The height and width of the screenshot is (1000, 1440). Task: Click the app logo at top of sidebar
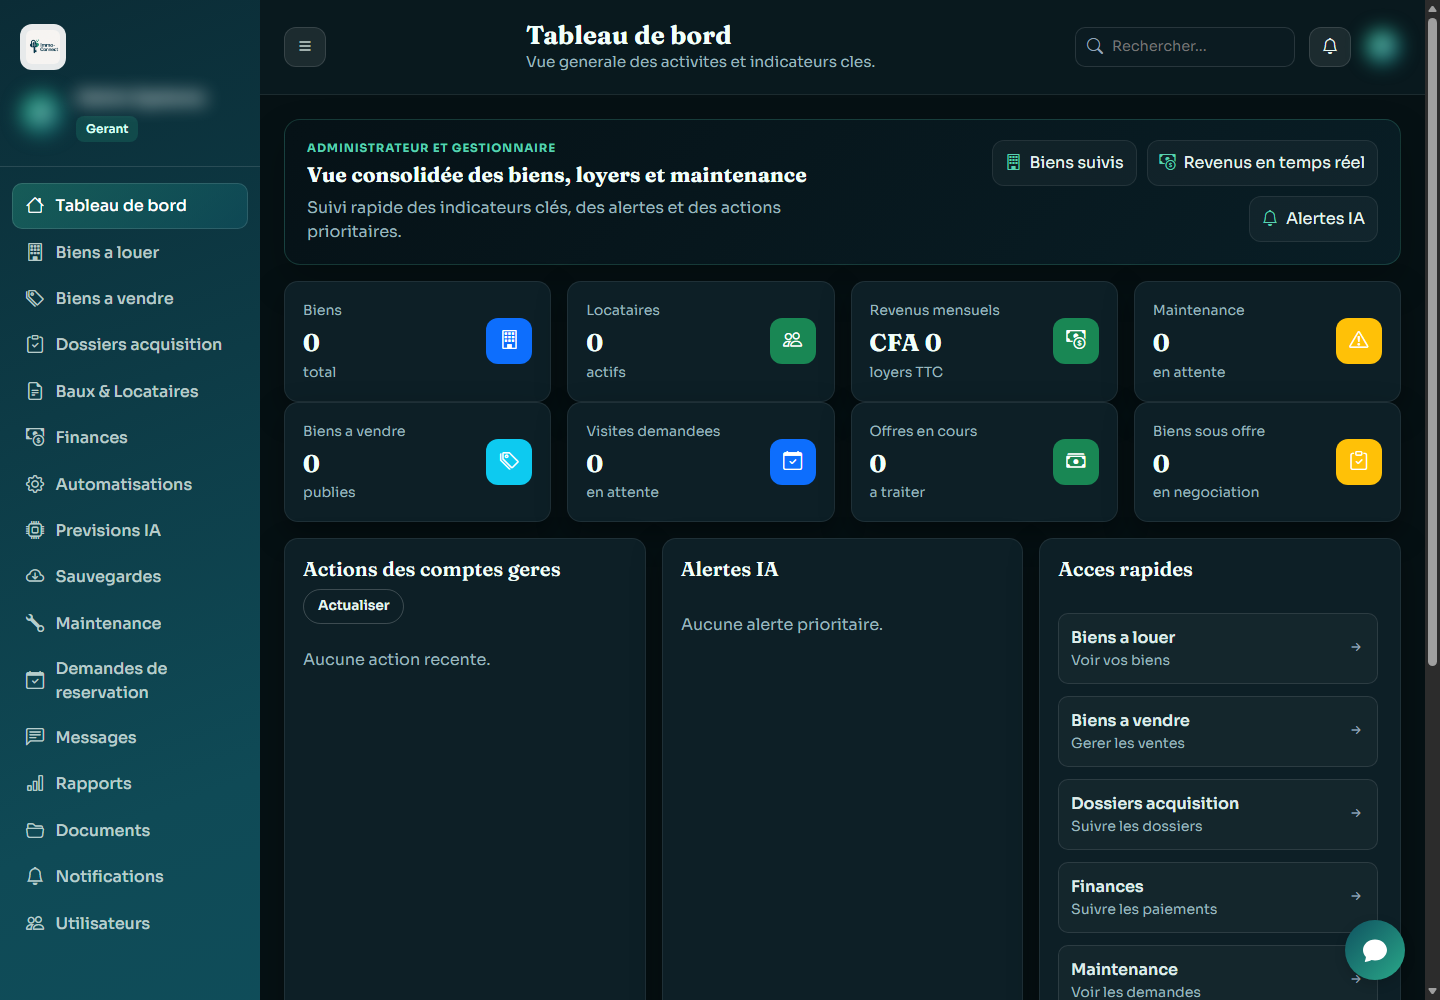click(43, 47)
